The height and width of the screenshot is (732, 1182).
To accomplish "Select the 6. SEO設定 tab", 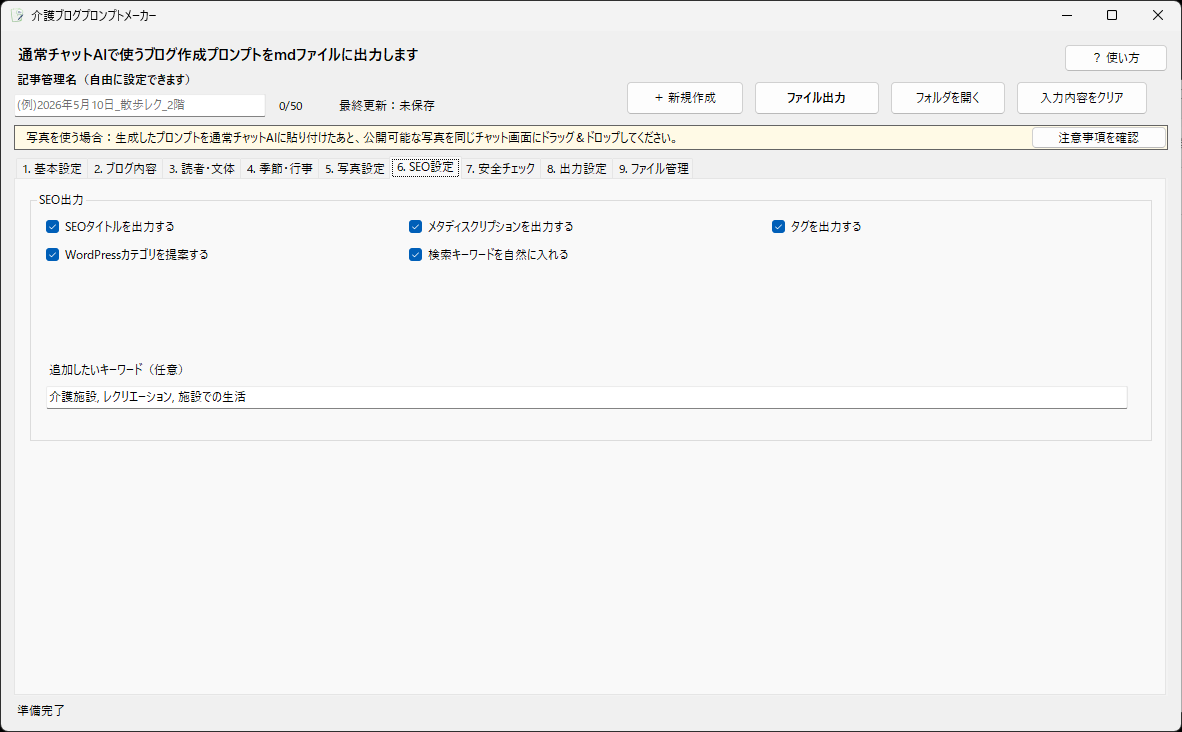I will point(425,167).
